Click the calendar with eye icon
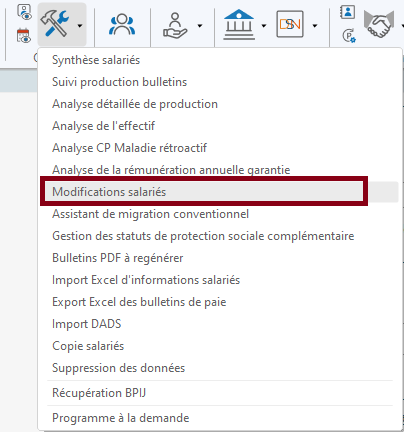The image size is (404, 432). click(24, 36)
